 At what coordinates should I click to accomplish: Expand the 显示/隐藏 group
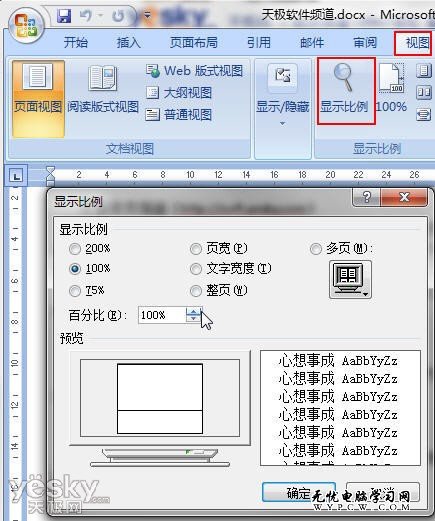pyautogui.click(x=282, y=95)
